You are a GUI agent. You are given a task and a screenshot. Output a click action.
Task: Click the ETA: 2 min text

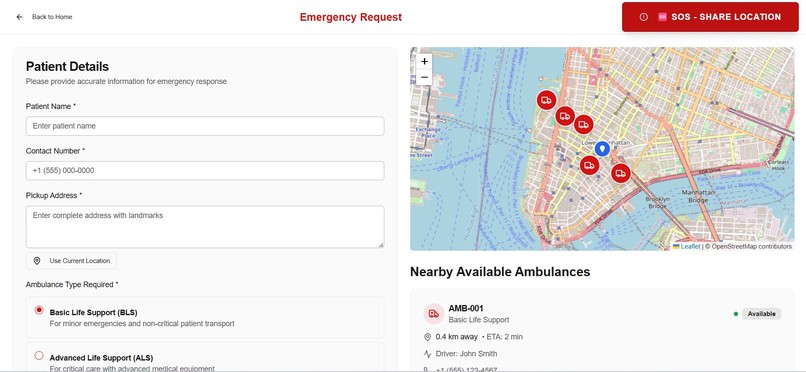pyautogui.click(x=505, y=337)
